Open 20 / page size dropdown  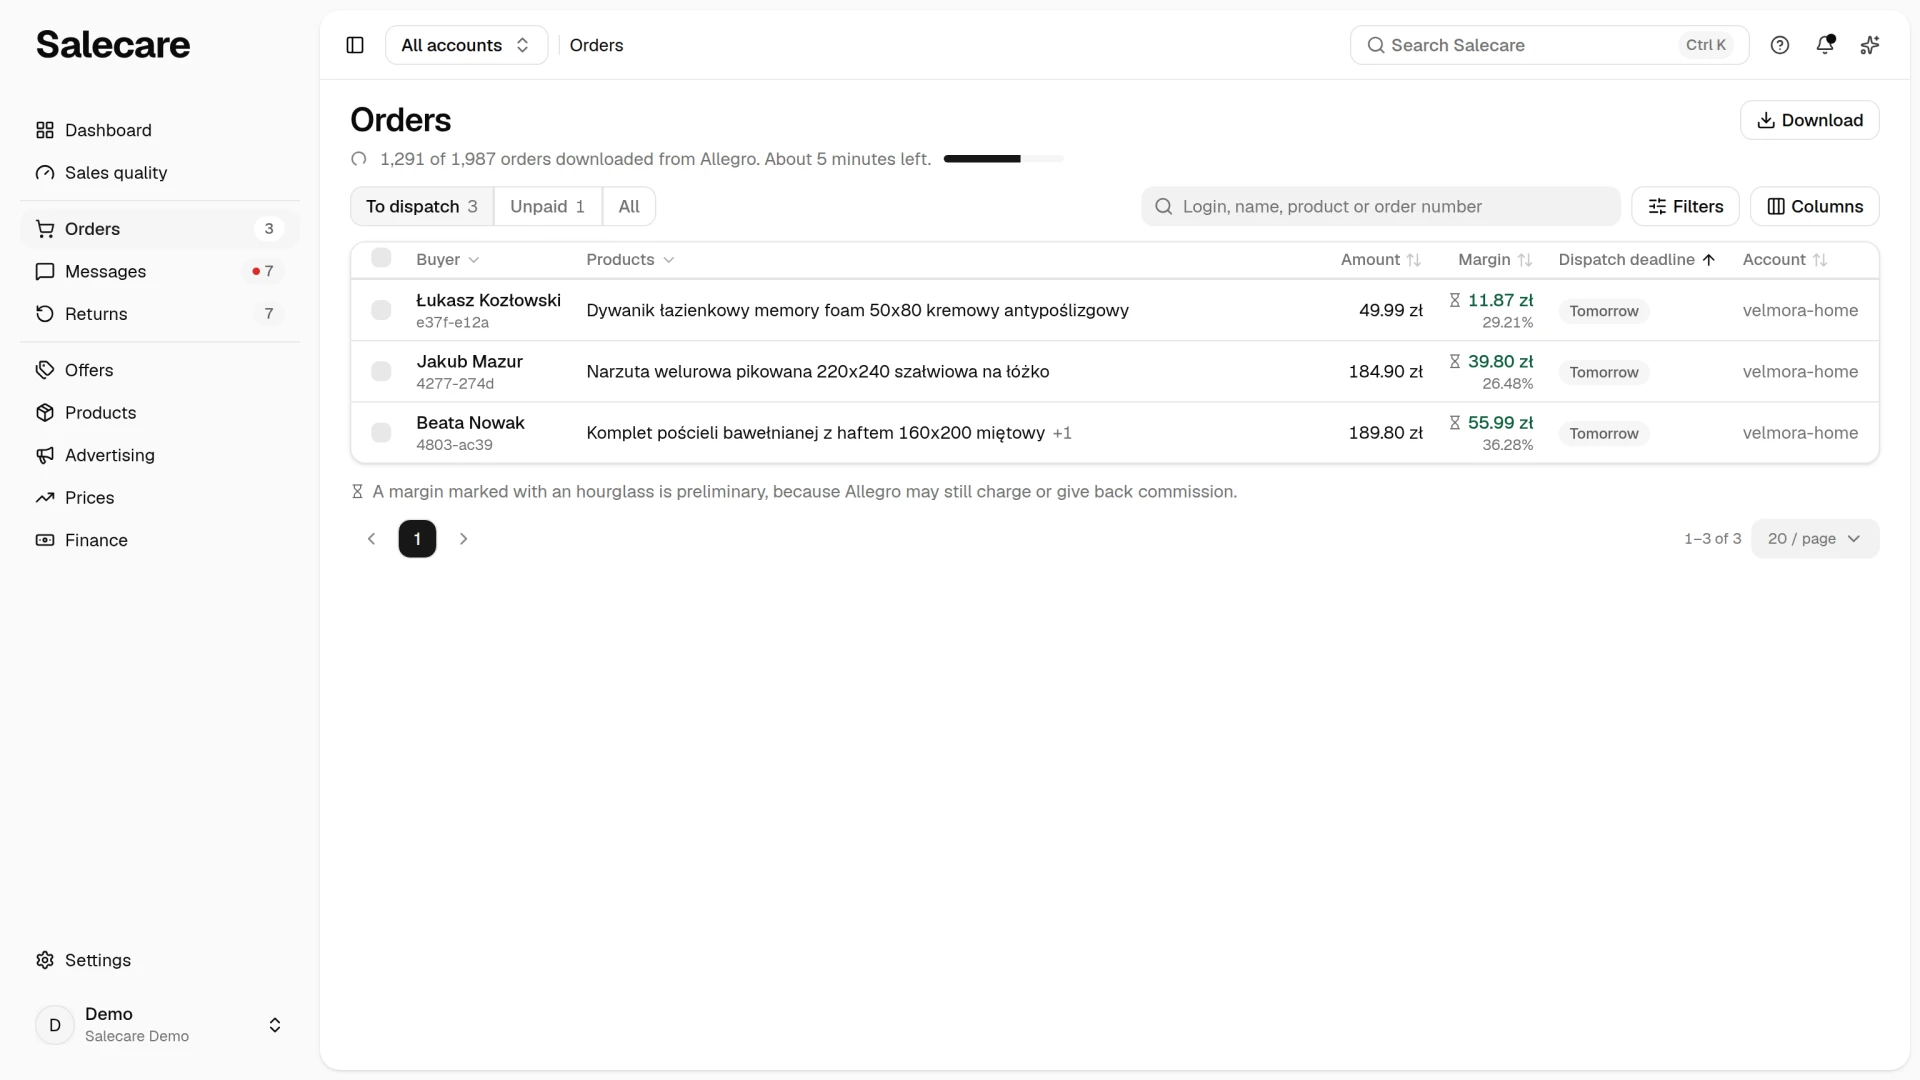(x=1815, y=539)
